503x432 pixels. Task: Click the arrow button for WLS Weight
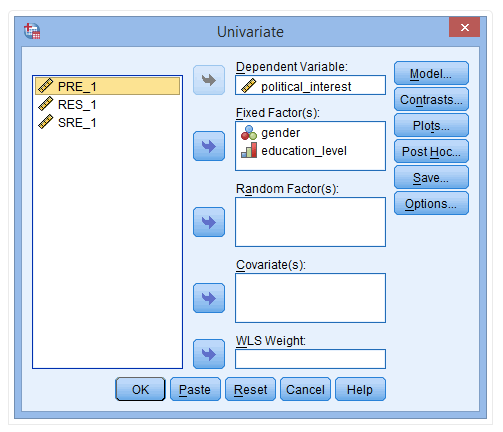(209, 354)
